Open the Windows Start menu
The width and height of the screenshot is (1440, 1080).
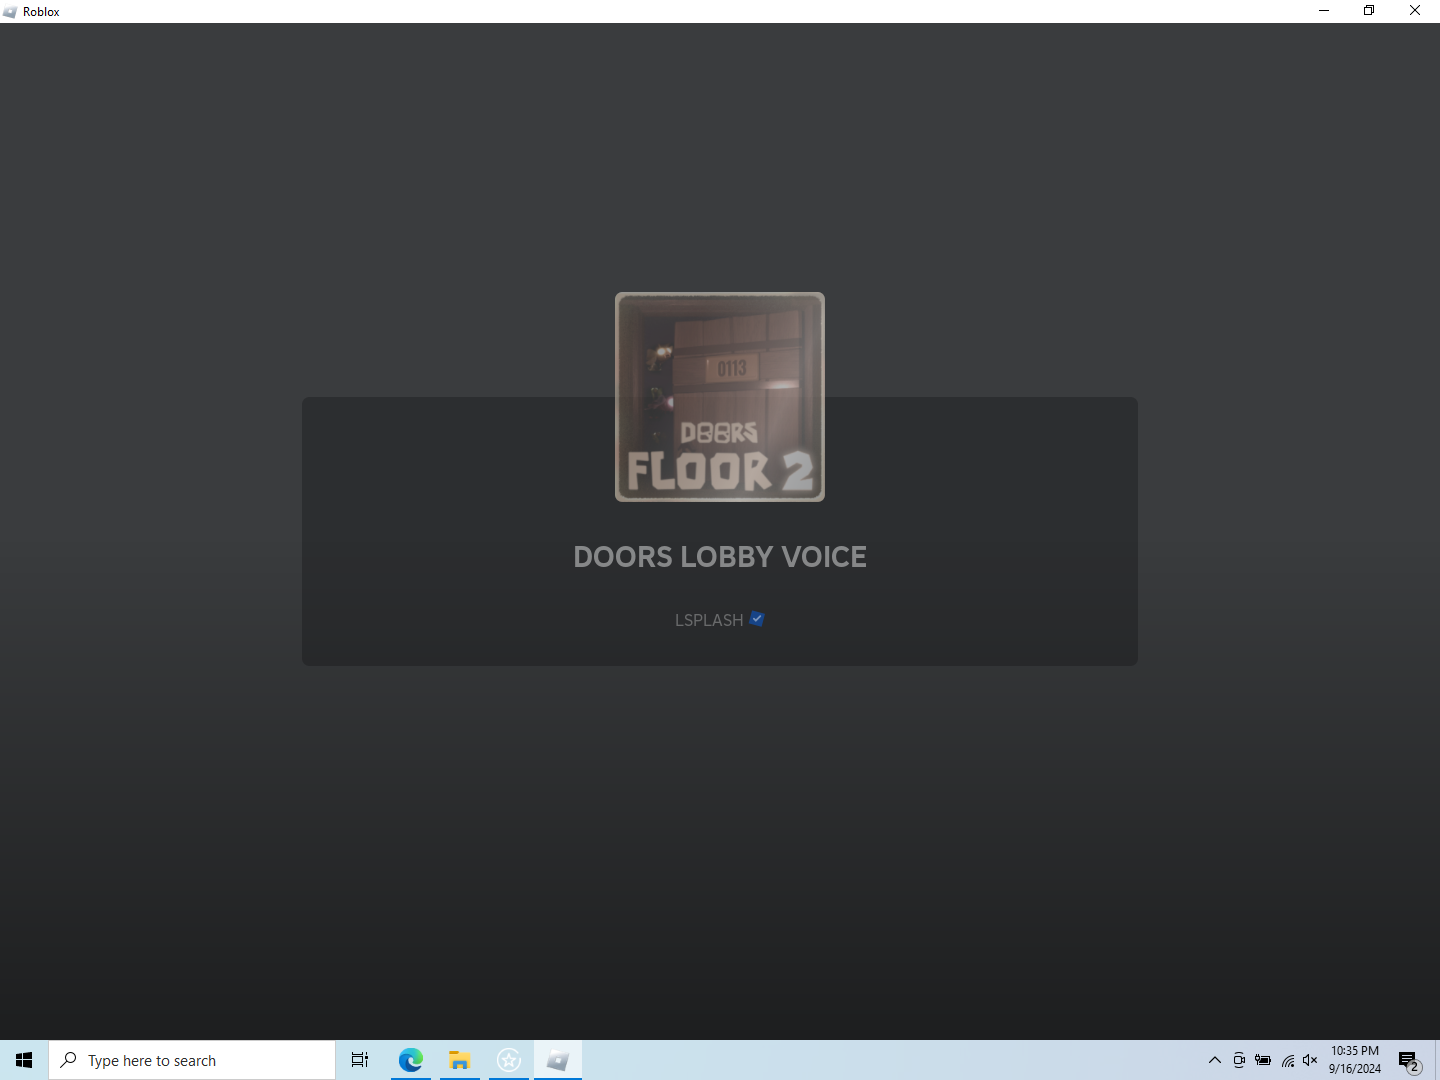point(24,1060)
